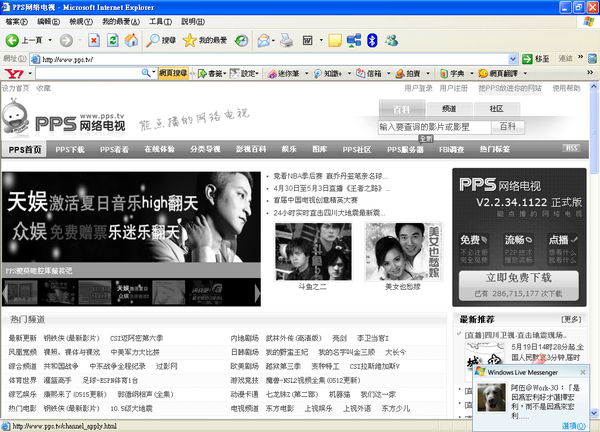The image size is (600, 432).
Task: Open the Yahoo Knowledge+ dropdown arrow
Action: click(x=349, y=73)
